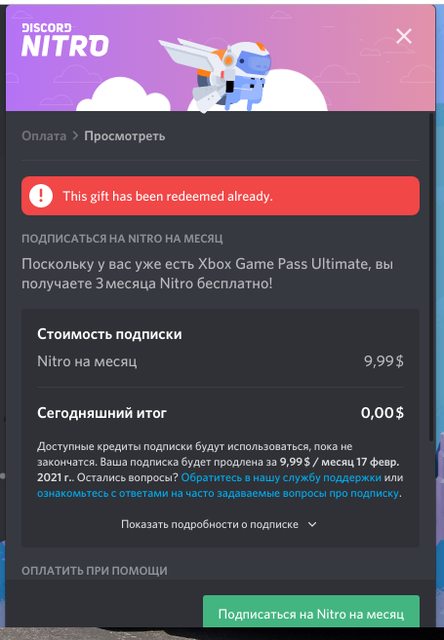444x640 pixels.
Task: Click the breadcrumb arrow separator
Action: tap(75, 136)
